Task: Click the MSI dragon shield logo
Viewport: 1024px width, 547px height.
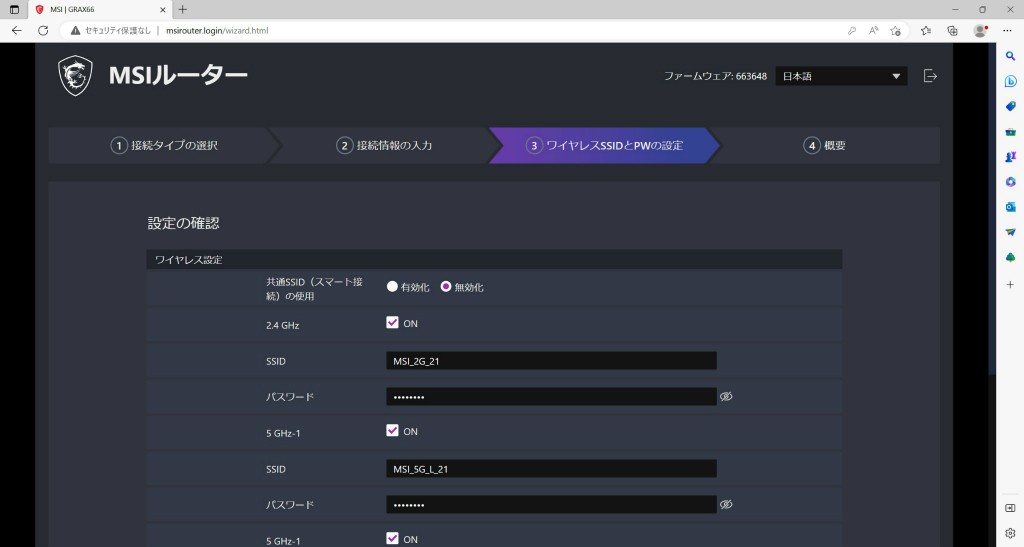Action: (x=75, y=76)
